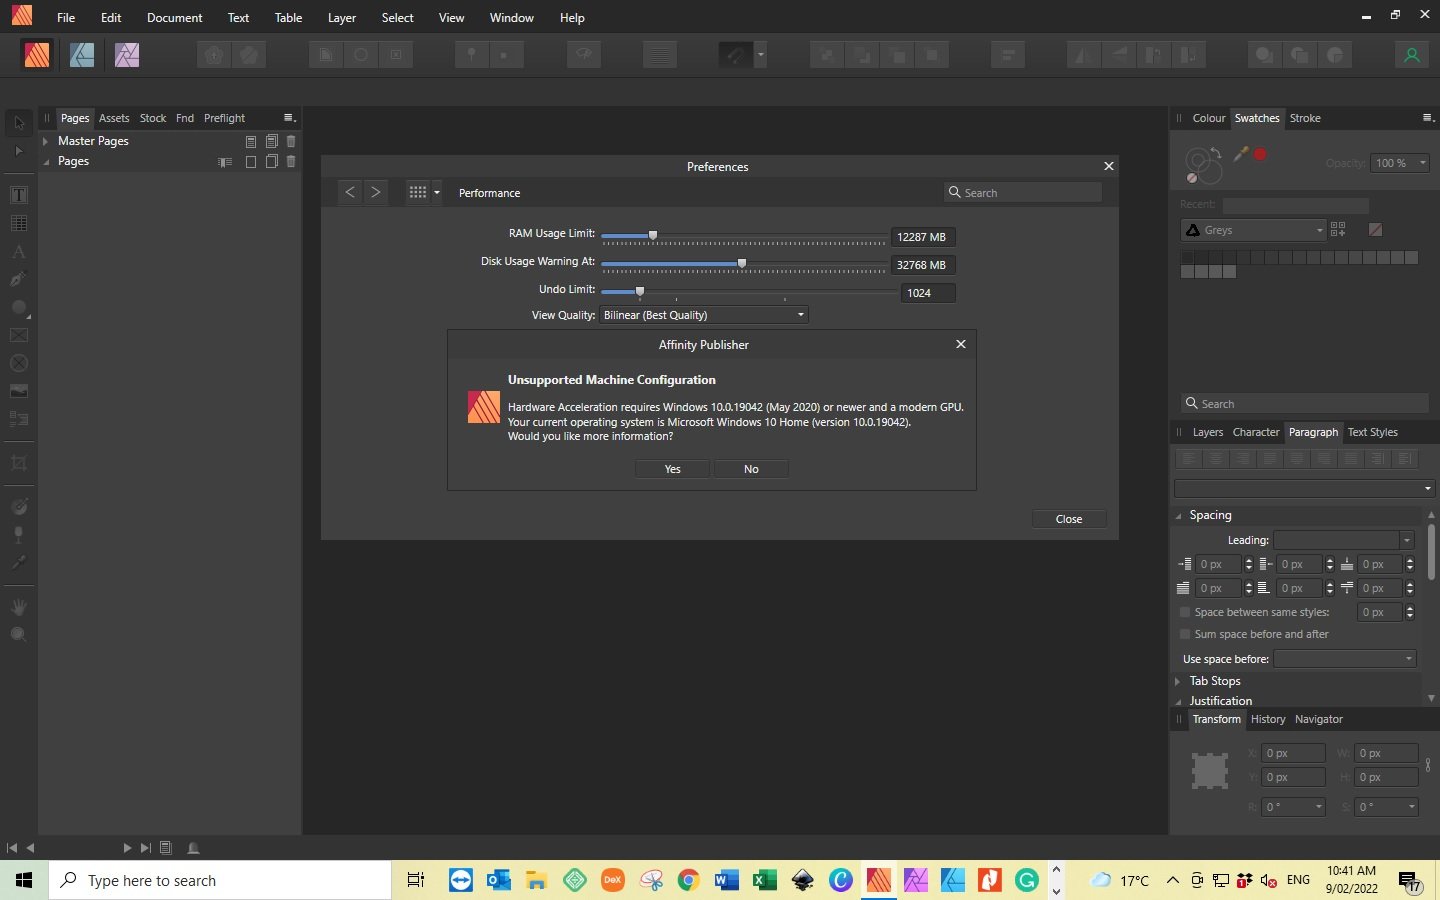Viewport: 1440px width, 900px height.
Task: Select the Picture Frame Ellipse tool
Action: pos(18,363)
